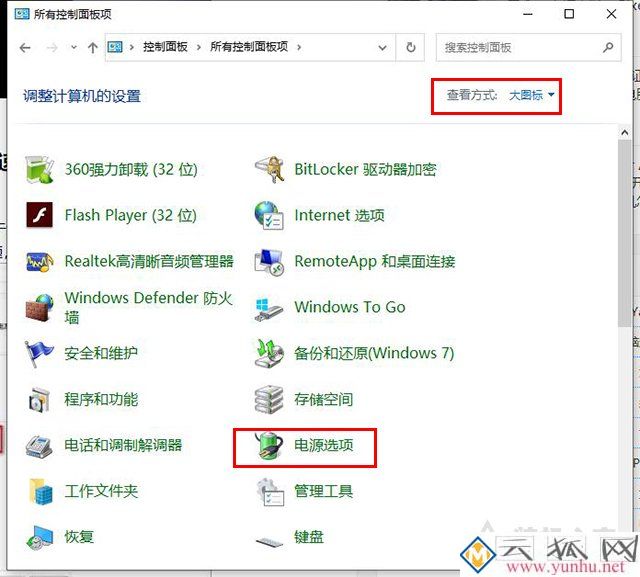Click the 键盘 keyboard icon
640x577 pixels.
[269, 542]
